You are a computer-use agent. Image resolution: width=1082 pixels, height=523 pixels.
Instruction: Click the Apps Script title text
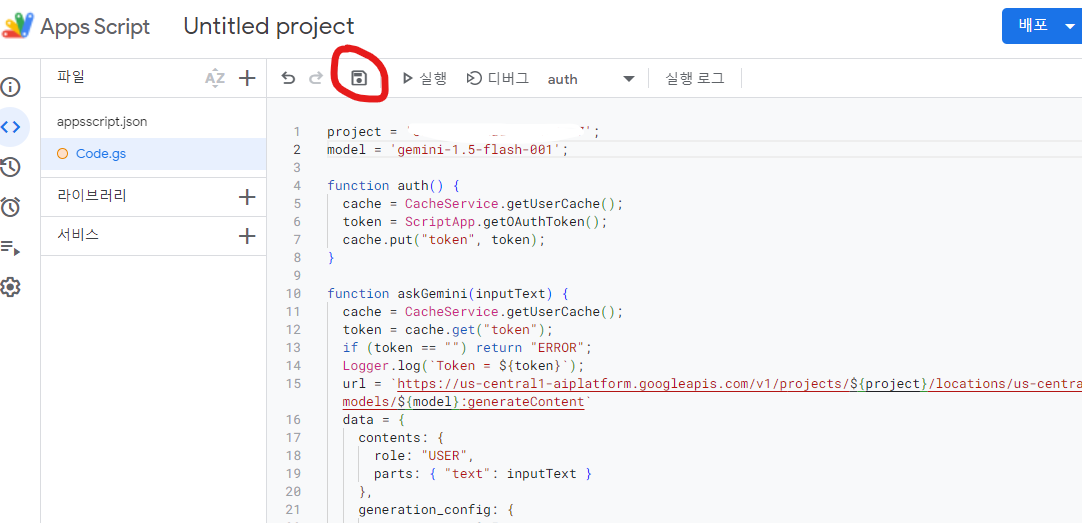click(x=95, y=26)
